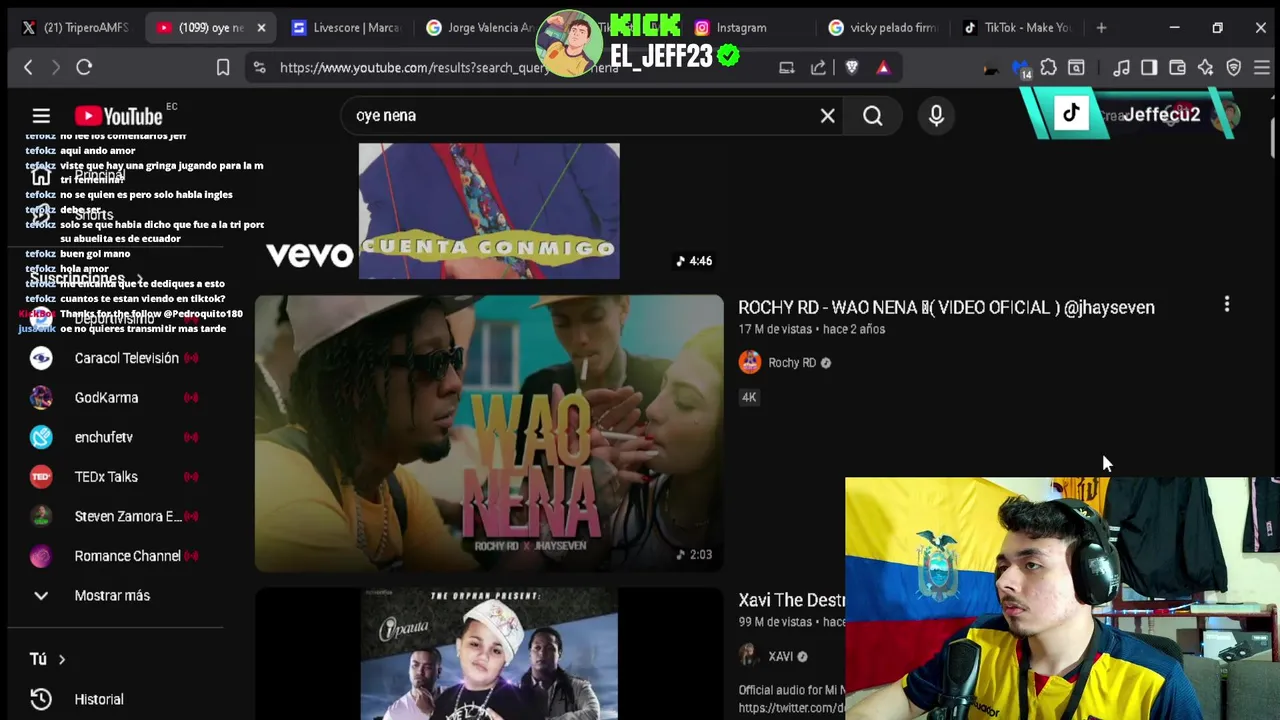The height and width of the screenshot is (720, 1280).
Task: Switch to the TikTok tab
Action: click(1018, 28)
